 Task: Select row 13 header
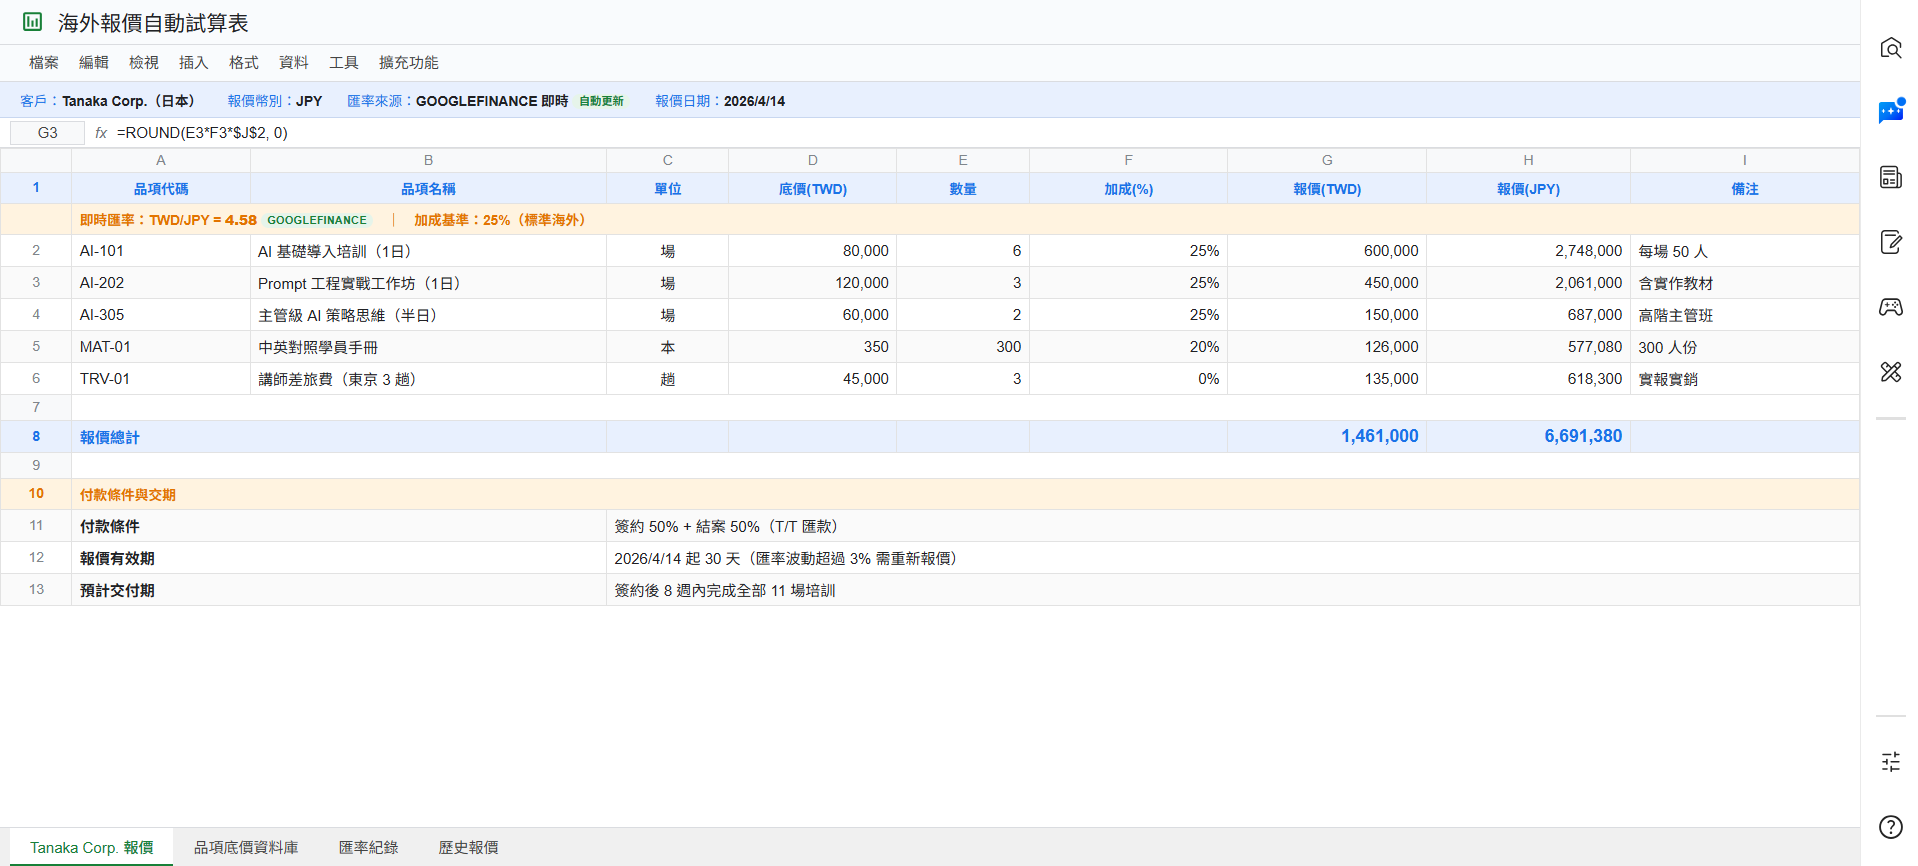pos(36,590)
